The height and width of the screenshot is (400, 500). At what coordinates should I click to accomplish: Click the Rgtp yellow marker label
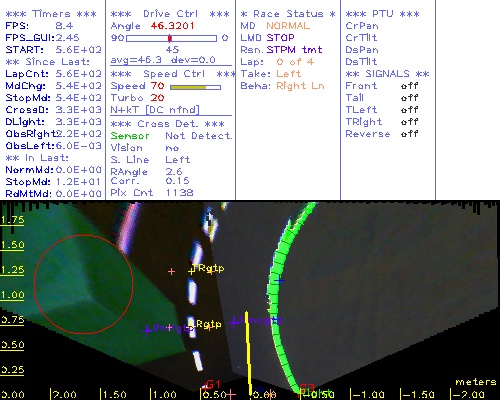coord(209,324)
